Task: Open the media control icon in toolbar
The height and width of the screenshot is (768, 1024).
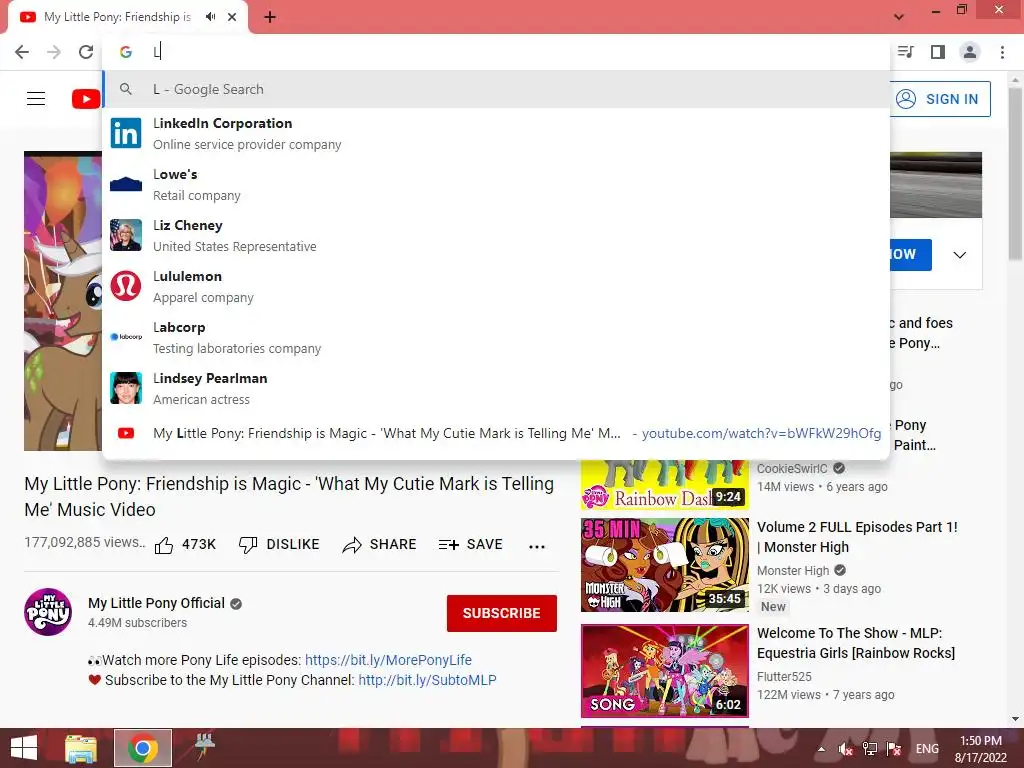Action: click(x=906, y=52)
